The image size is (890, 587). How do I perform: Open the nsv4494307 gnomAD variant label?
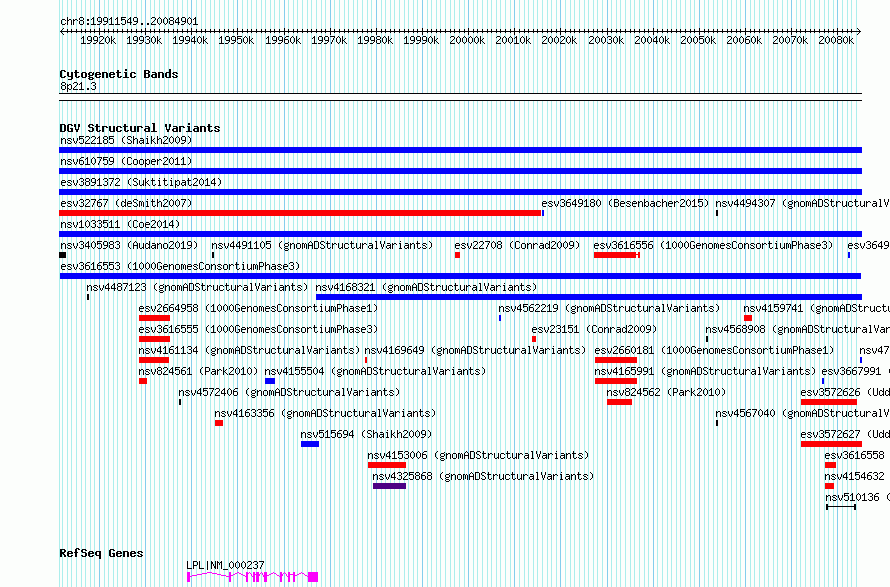802,203
